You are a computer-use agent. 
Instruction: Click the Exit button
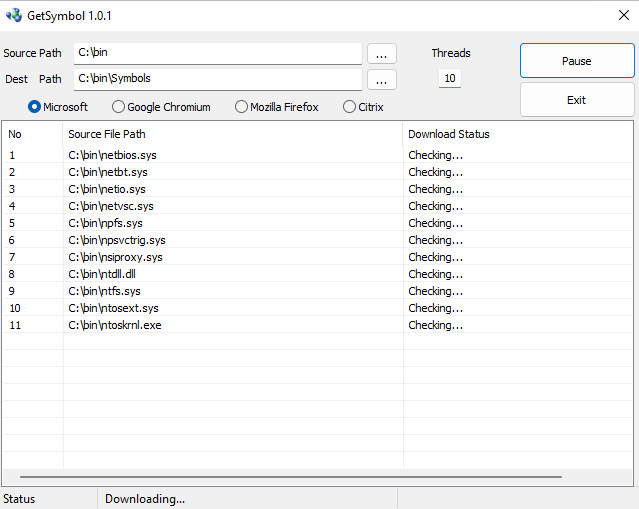pyautogui.click(x=577, y=100)
